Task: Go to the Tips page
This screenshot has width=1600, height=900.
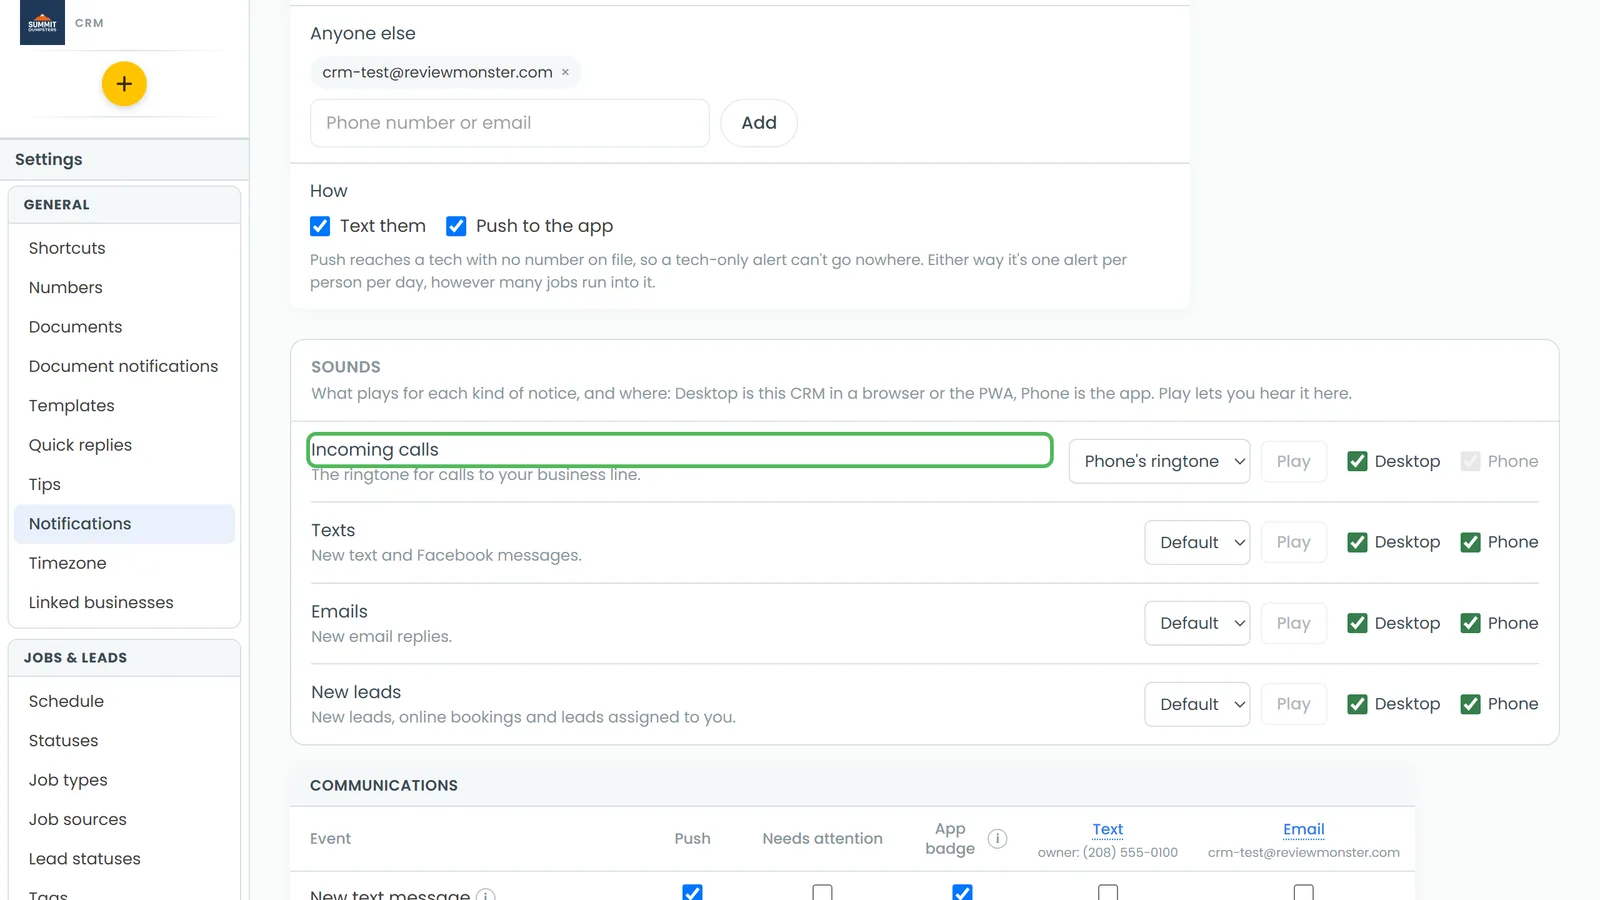Action: [x=124, y=484]
